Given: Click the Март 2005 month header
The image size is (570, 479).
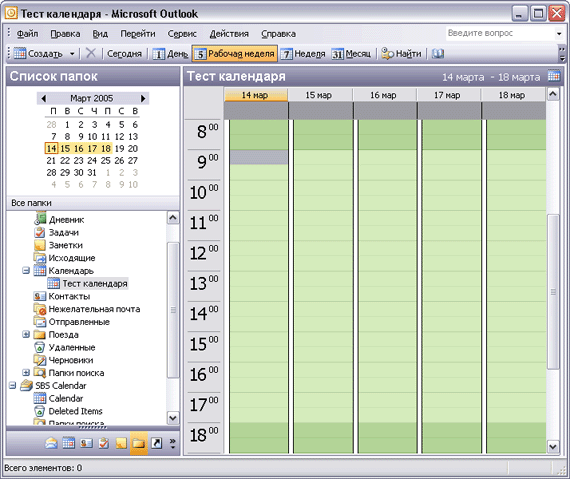Looking at the screenshot, I should [92, 98].
